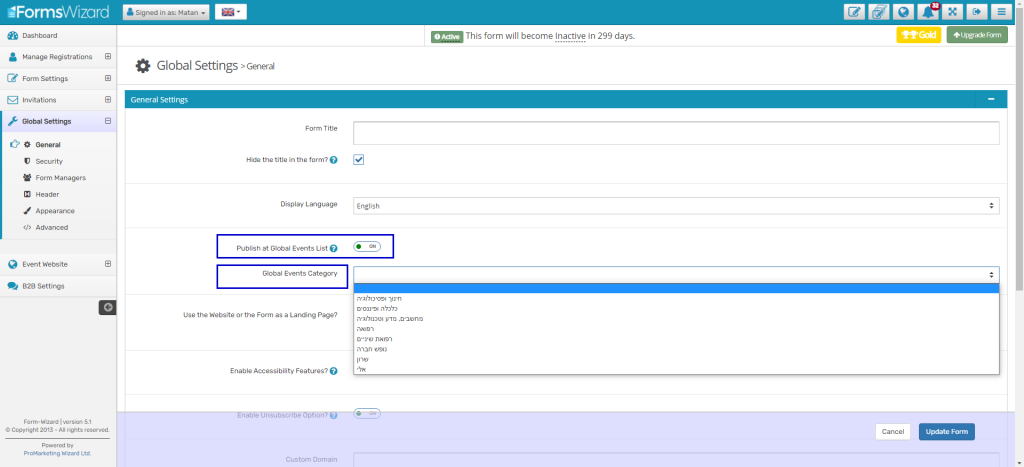This screenshot has height=467, width=1024.
Task: Open the Display Language dropdown
Action: (x=676, y=205)
